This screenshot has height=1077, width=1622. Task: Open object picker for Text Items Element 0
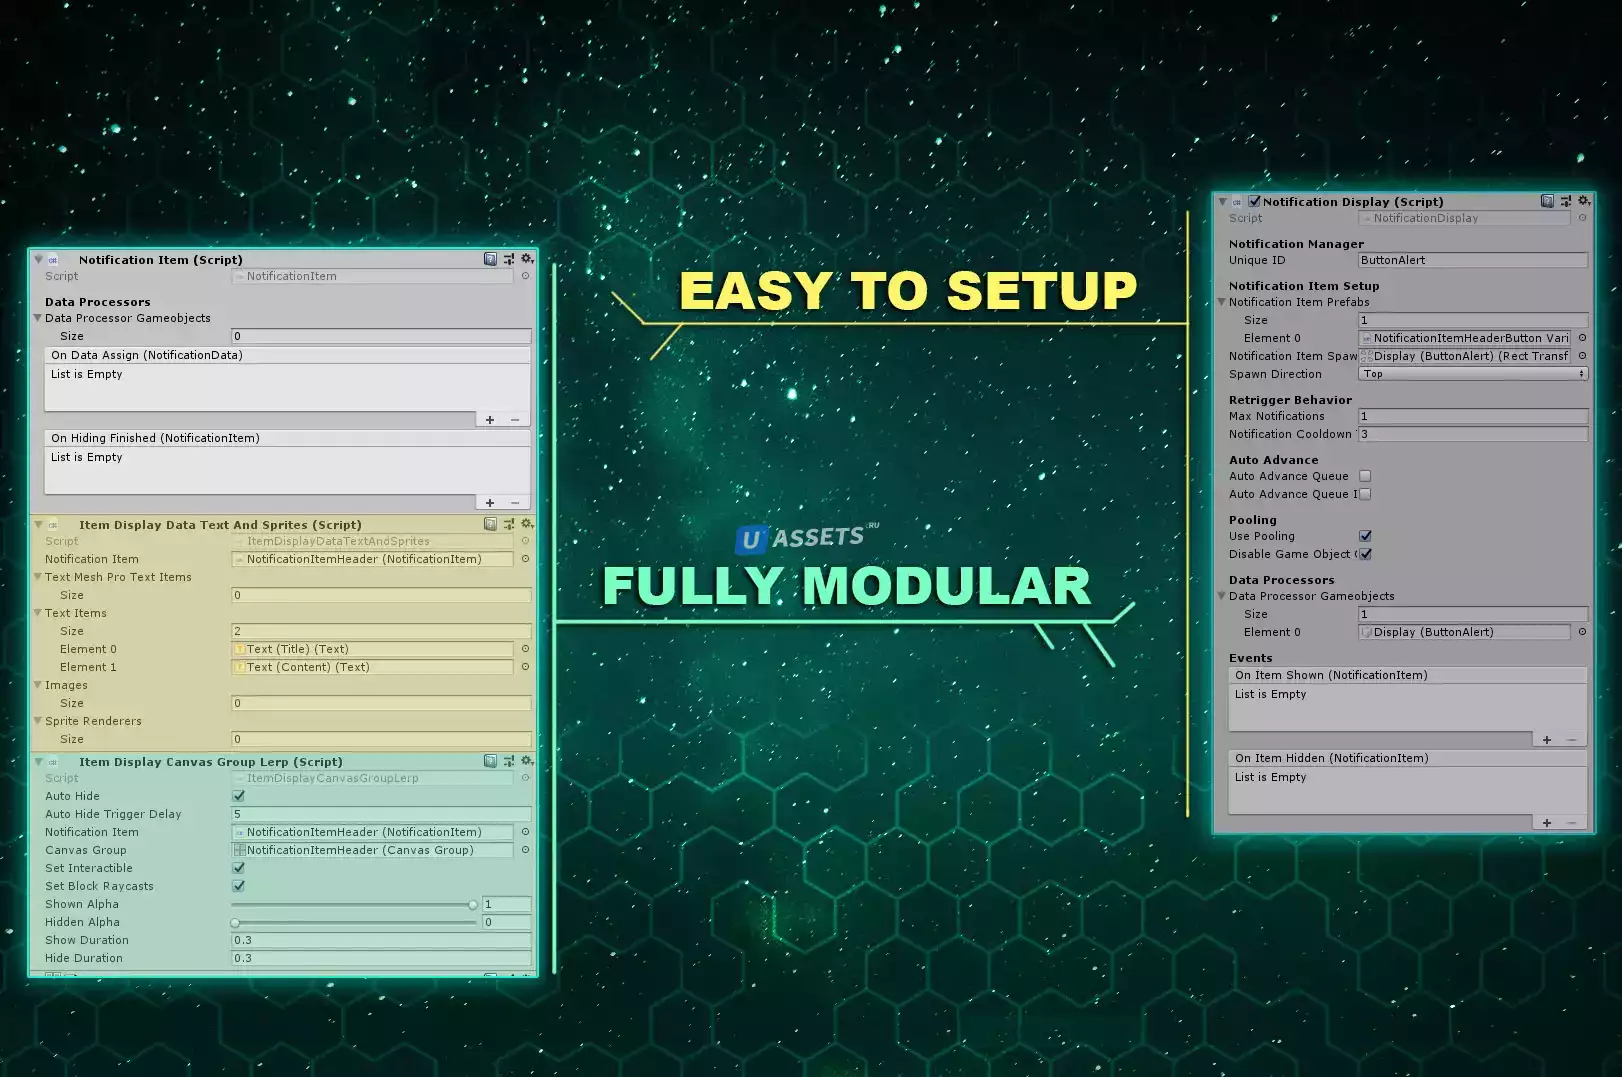pos(525,649)
